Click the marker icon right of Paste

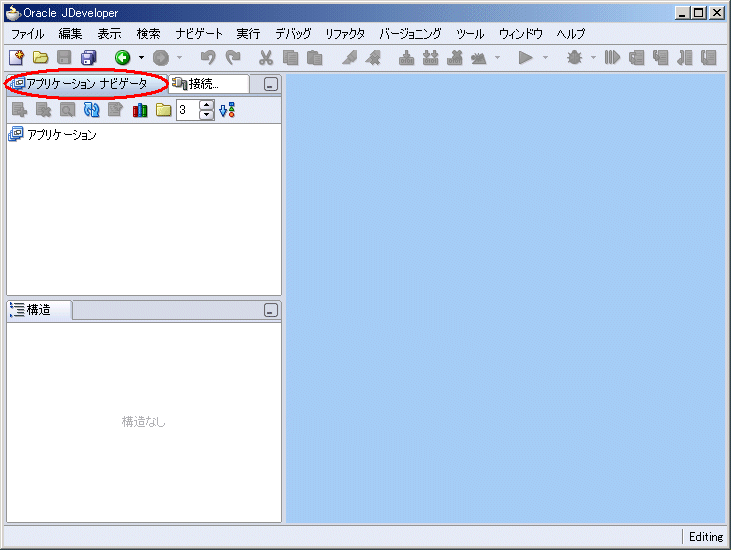coord(349,58)
